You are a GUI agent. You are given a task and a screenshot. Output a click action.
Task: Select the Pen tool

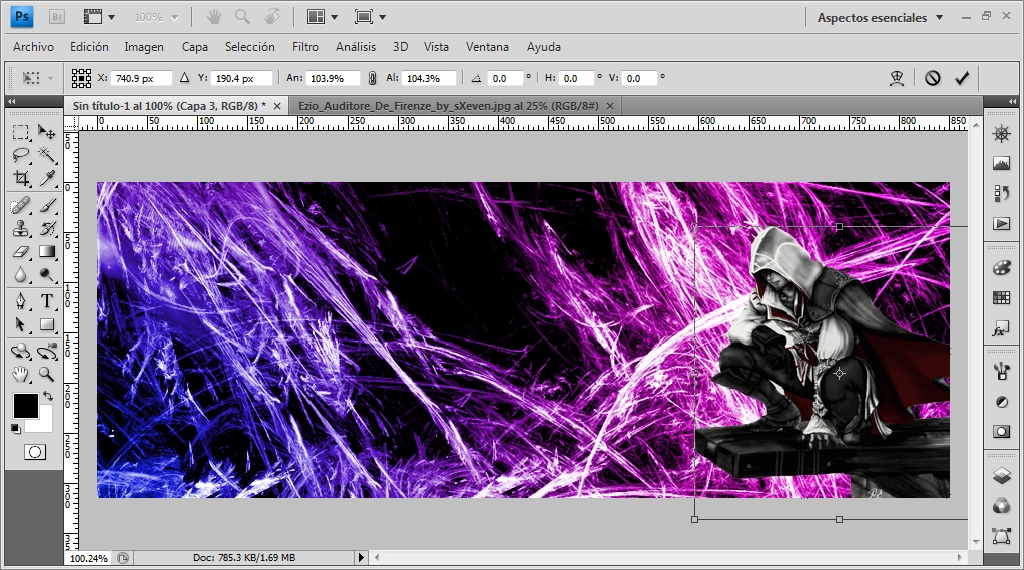point(21,301)
